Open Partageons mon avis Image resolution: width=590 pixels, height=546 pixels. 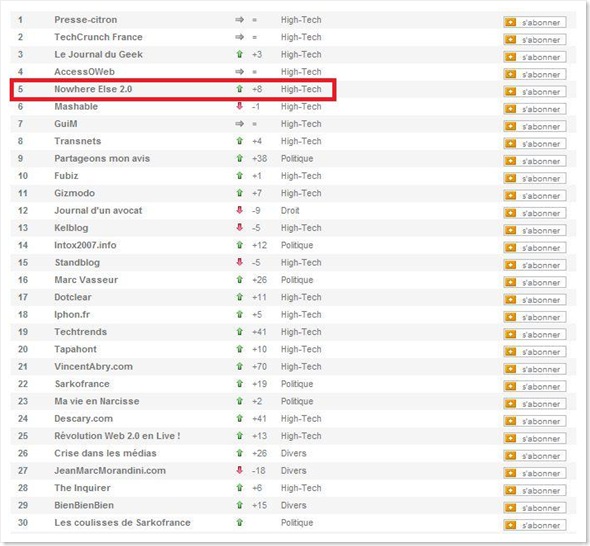pos(102,158)
